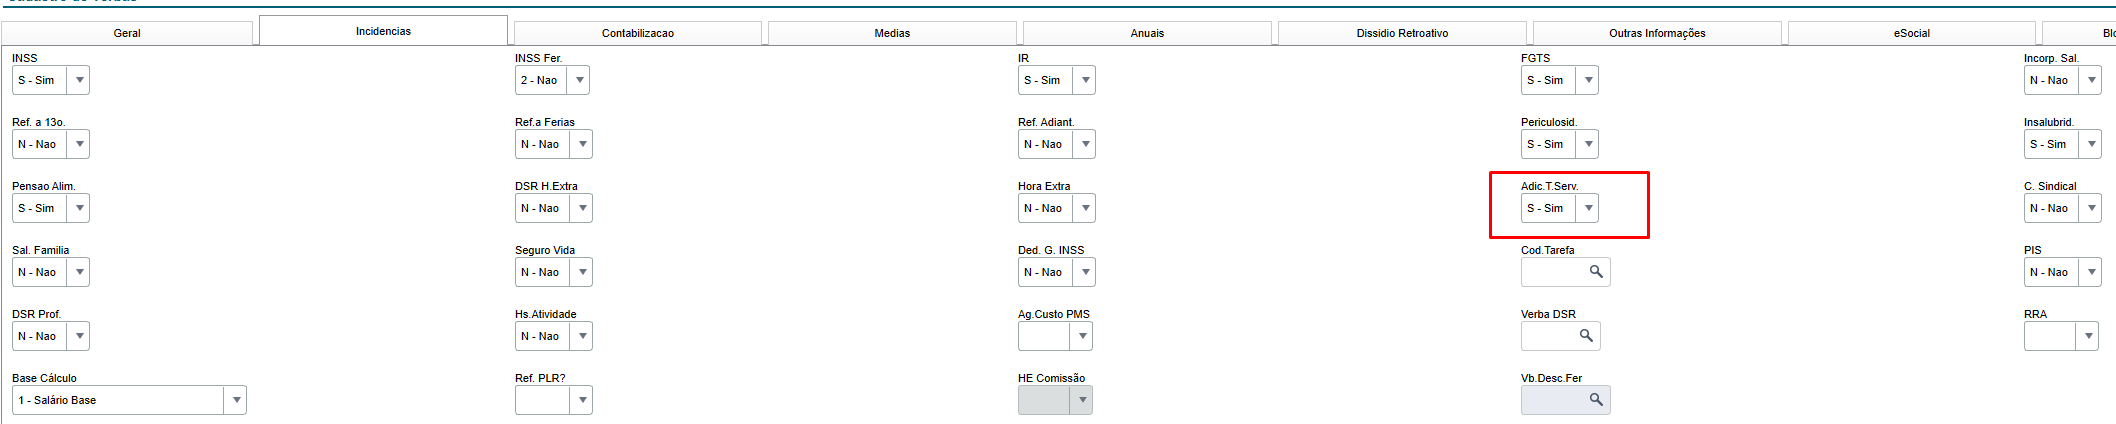Click the Vb.Desc.Fer search magnifier icon

pyautogui.click(x=1596, y=400)
